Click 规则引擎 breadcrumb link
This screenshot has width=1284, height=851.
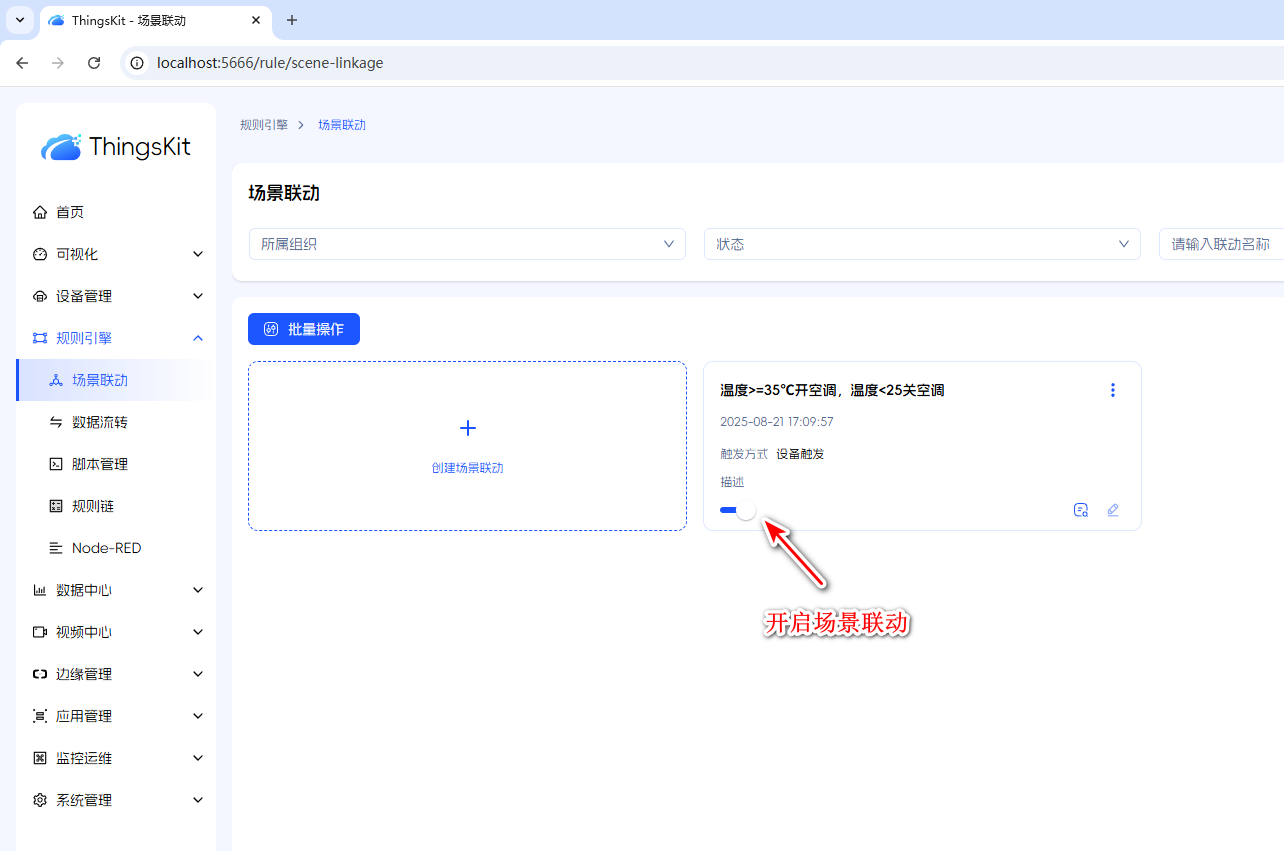point(264,125)
